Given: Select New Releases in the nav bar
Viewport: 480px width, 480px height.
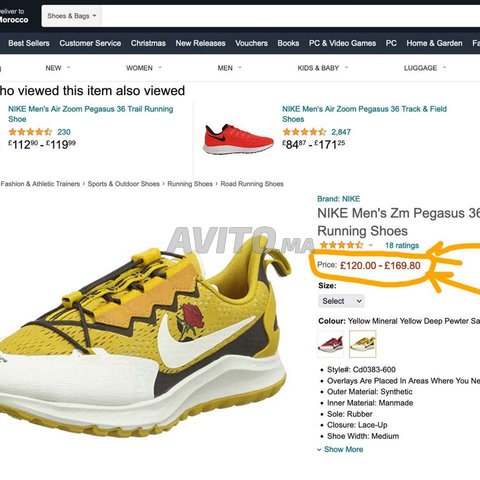Looking at the screenshot, I should [200, 43].
